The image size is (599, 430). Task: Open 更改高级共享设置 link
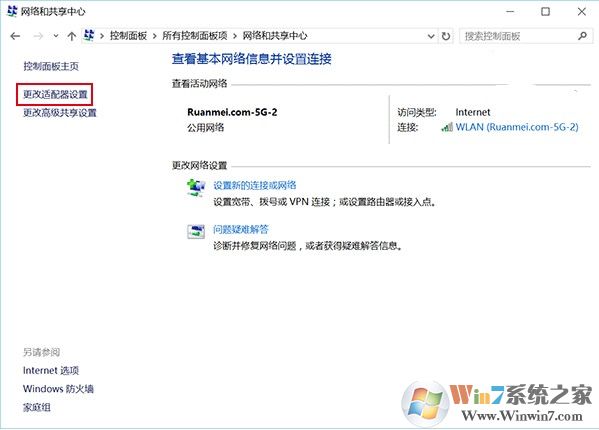tap(60, 113)
